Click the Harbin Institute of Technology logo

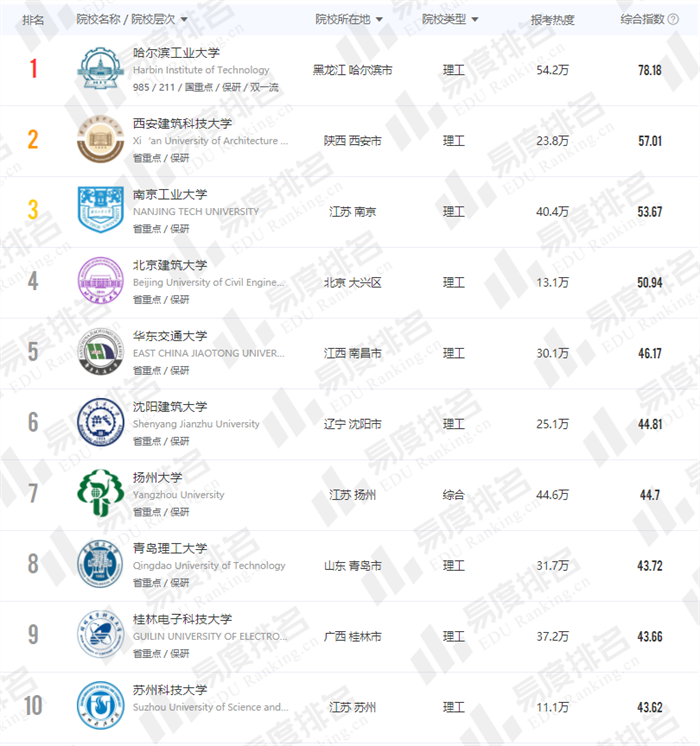(103, 70)
